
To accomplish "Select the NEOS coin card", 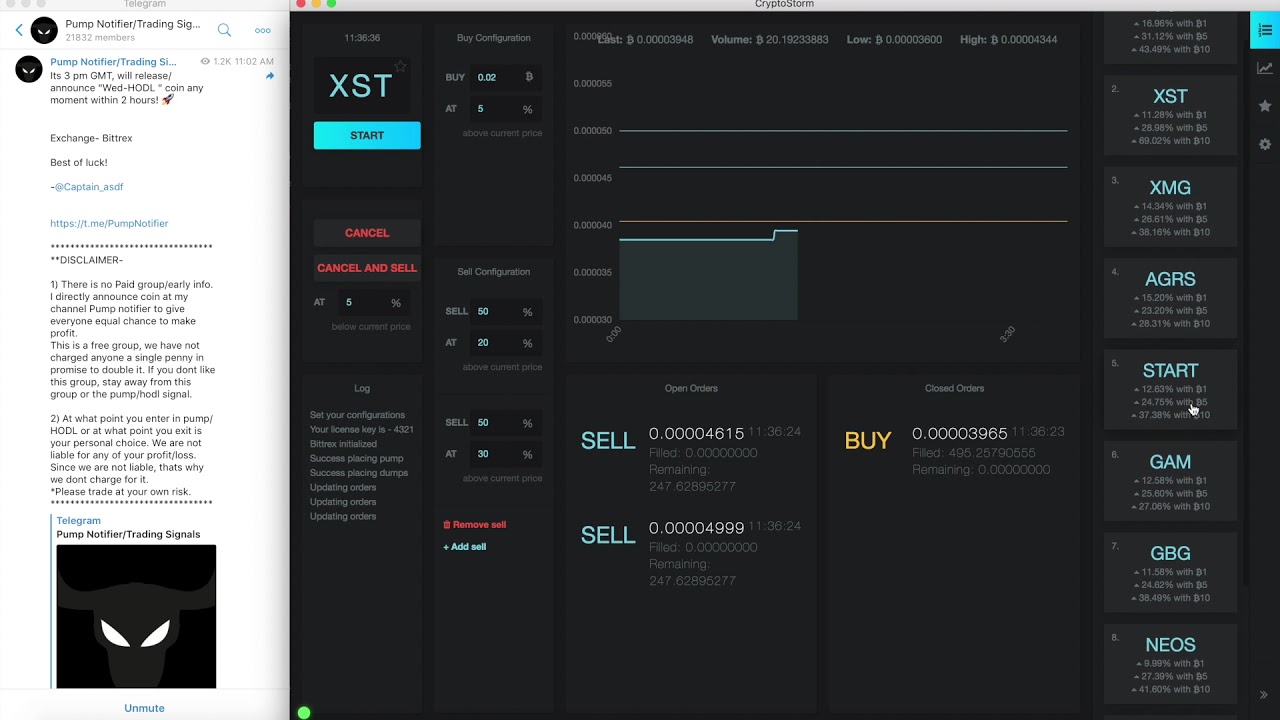I will (1170, 664).
